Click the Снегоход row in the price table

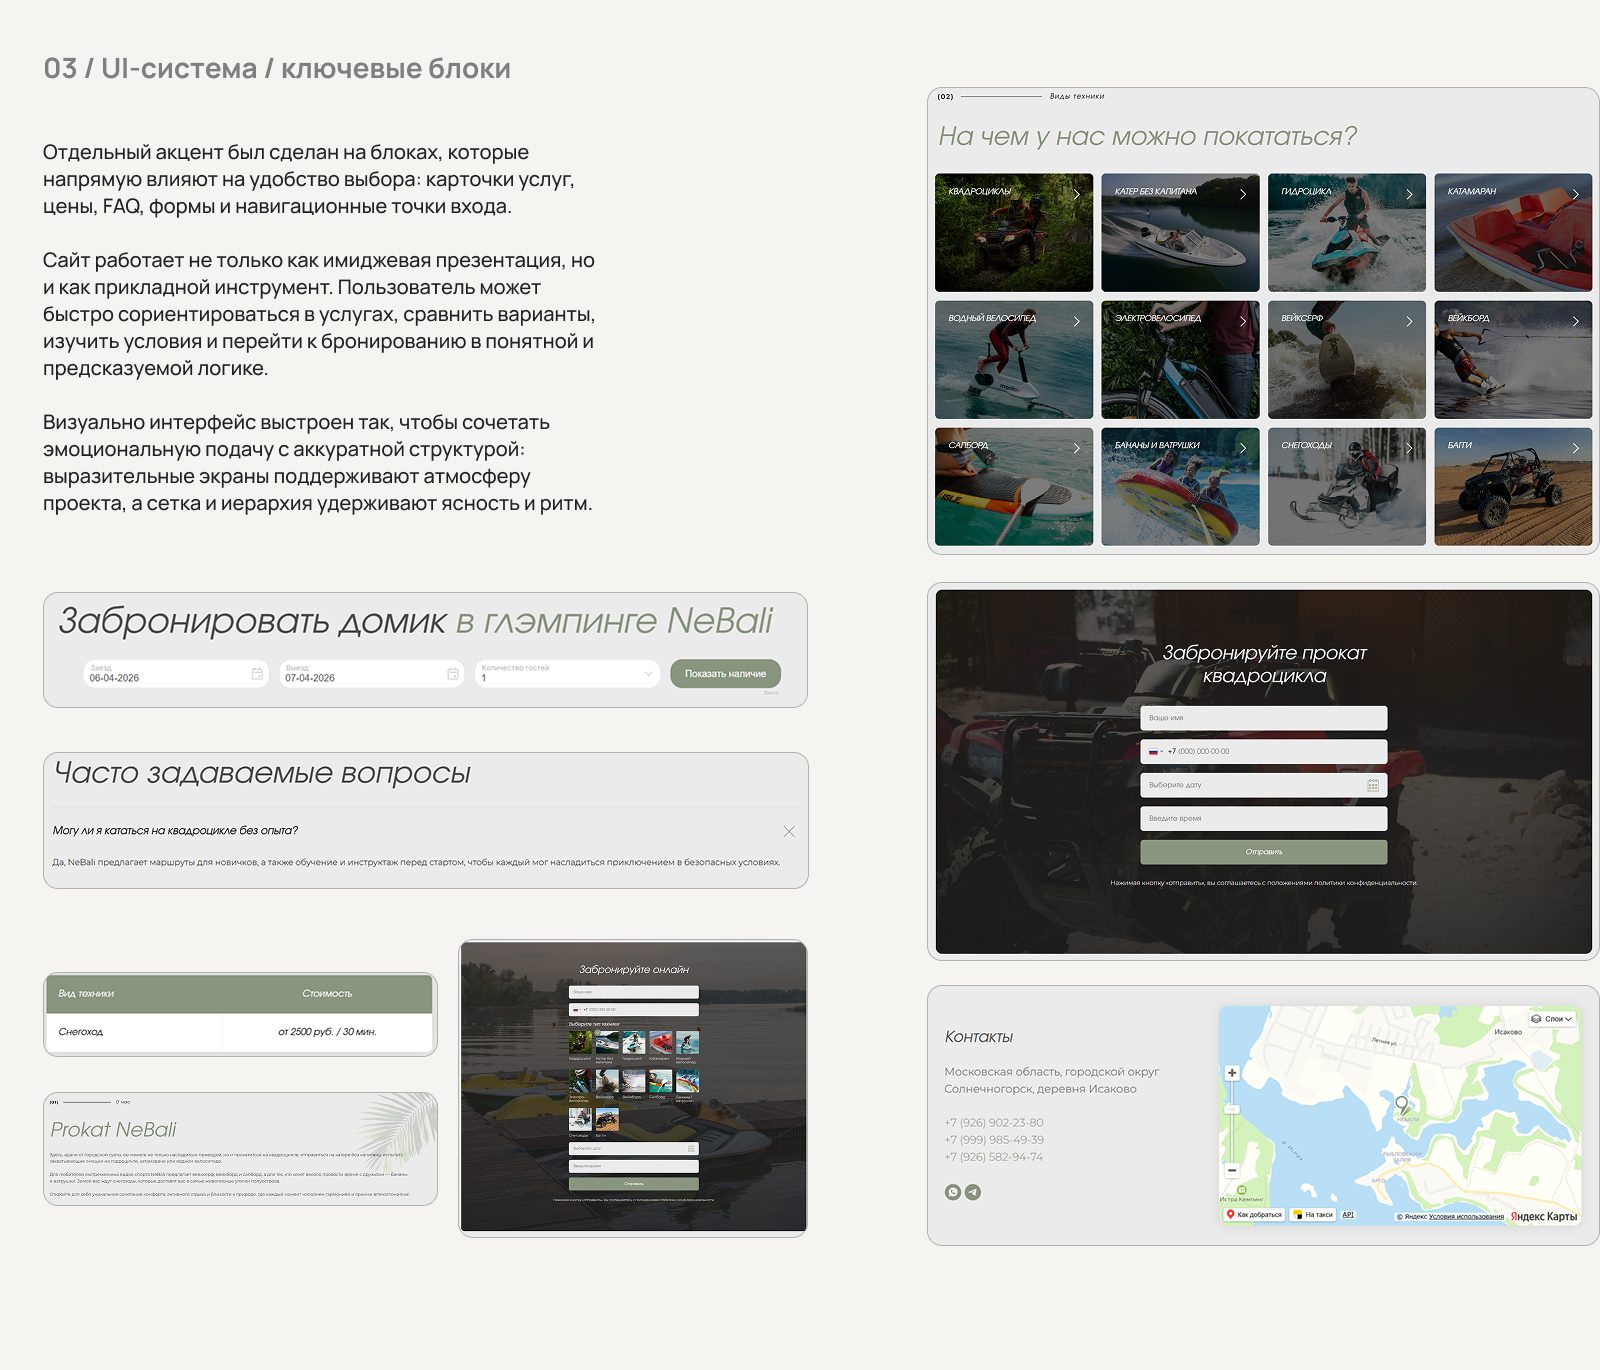tap(241, 1032)
